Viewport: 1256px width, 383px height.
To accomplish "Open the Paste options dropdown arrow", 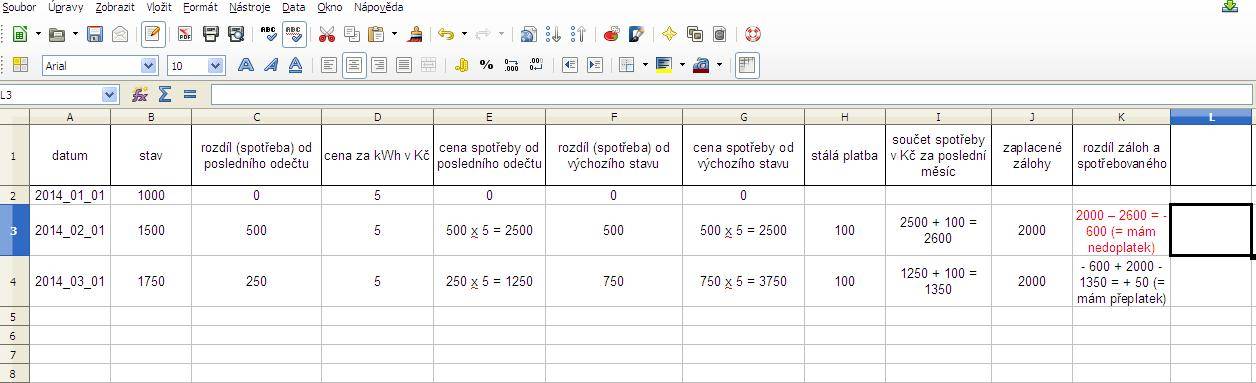I will point(395,34).
